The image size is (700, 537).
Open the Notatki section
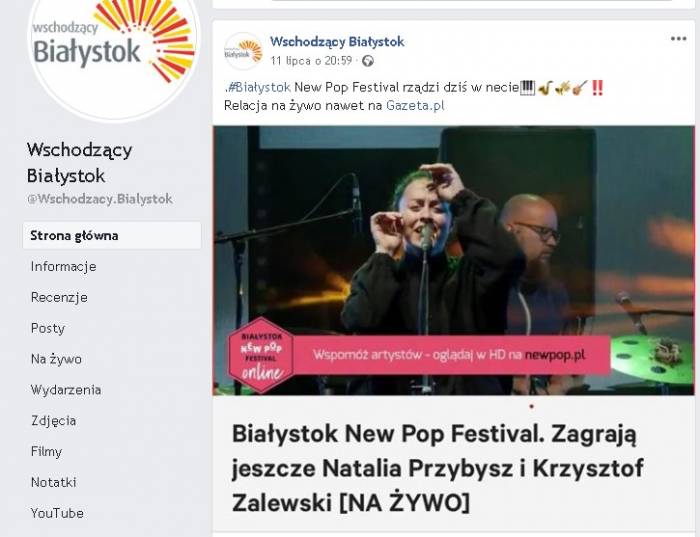point(54,482)
